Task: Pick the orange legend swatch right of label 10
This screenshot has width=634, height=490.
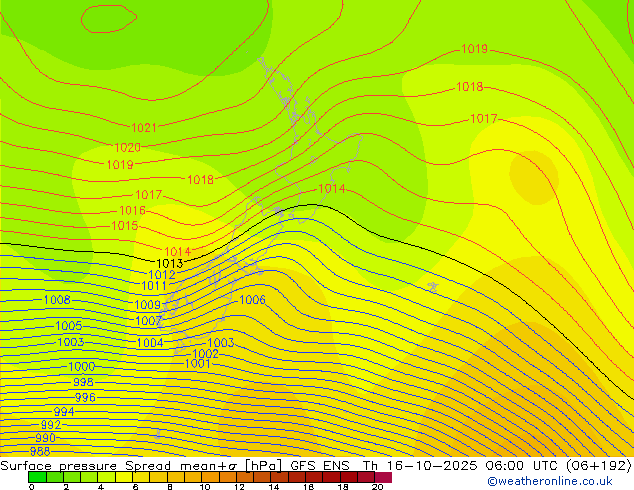Action: click(x=211, y=477)
